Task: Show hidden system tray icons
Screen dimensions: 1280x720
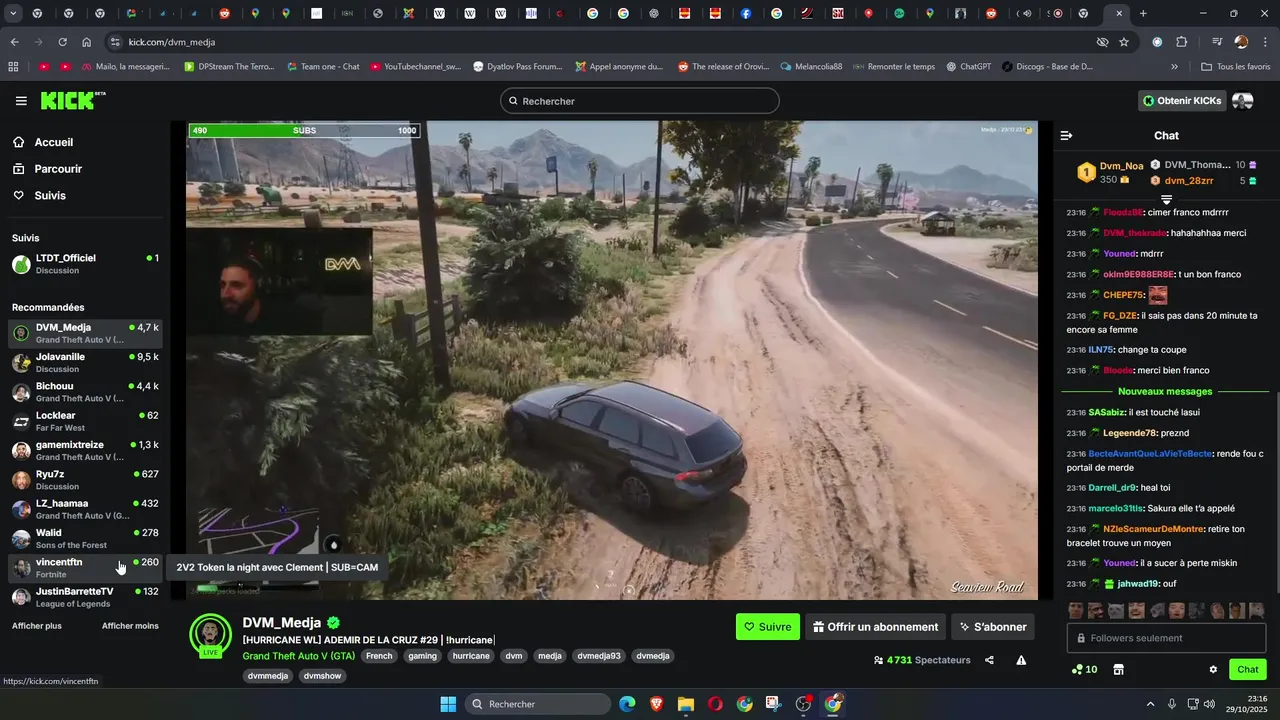Action: coord(1150,704)
